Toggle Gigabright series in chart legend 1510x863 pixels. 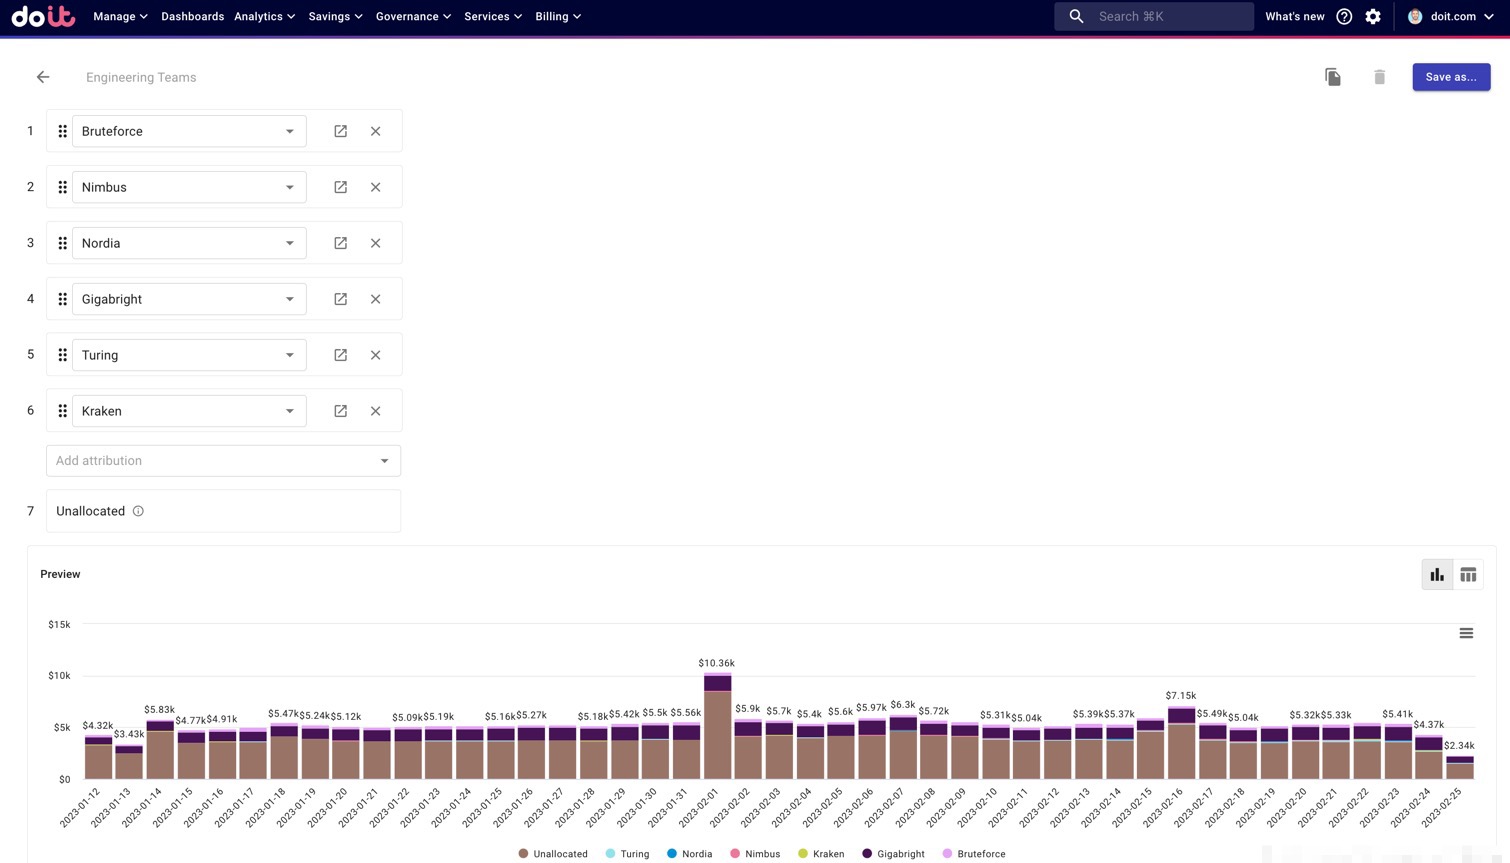pyautogui.click(x=893, y=854)
